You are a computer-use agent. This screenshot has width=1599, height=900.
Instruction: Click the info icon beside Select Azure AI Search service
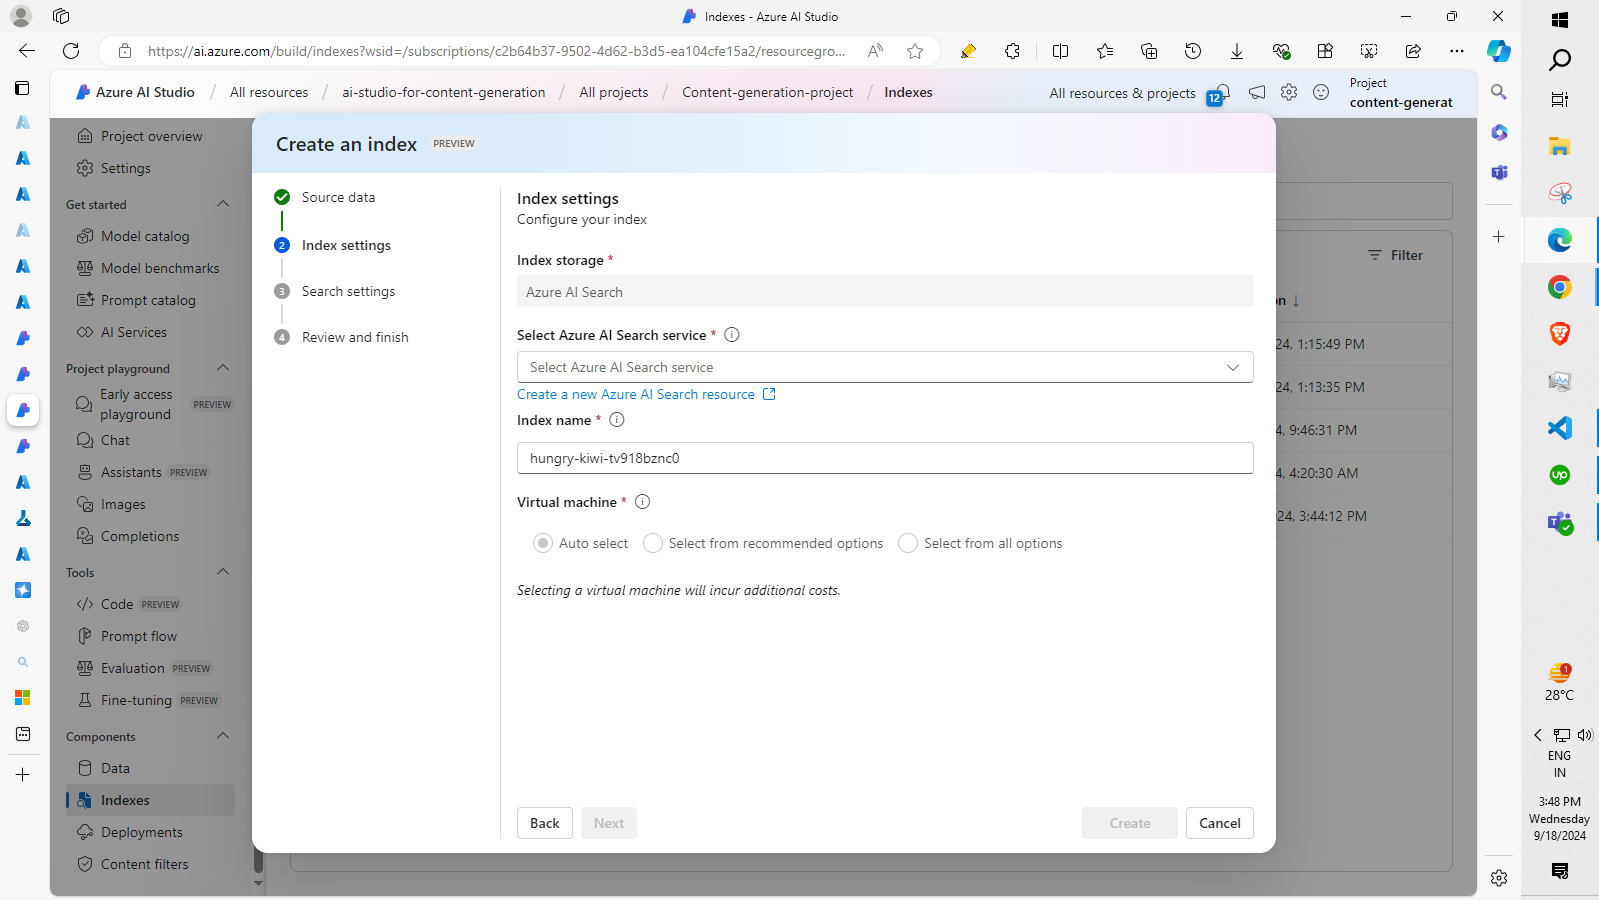coord(732,335)
